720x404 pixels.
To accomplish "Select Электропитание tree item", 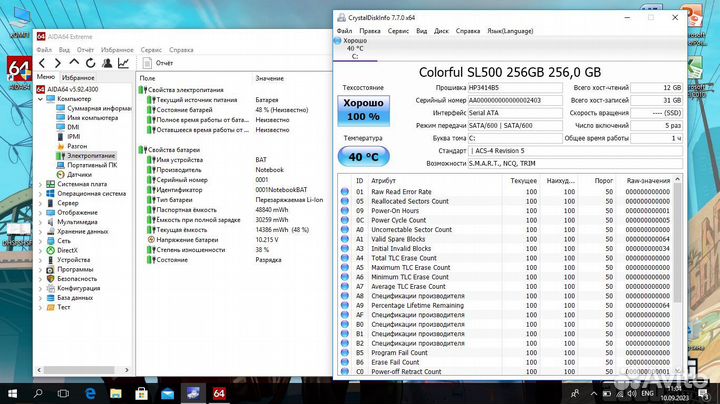I will [x=85, y=156].
